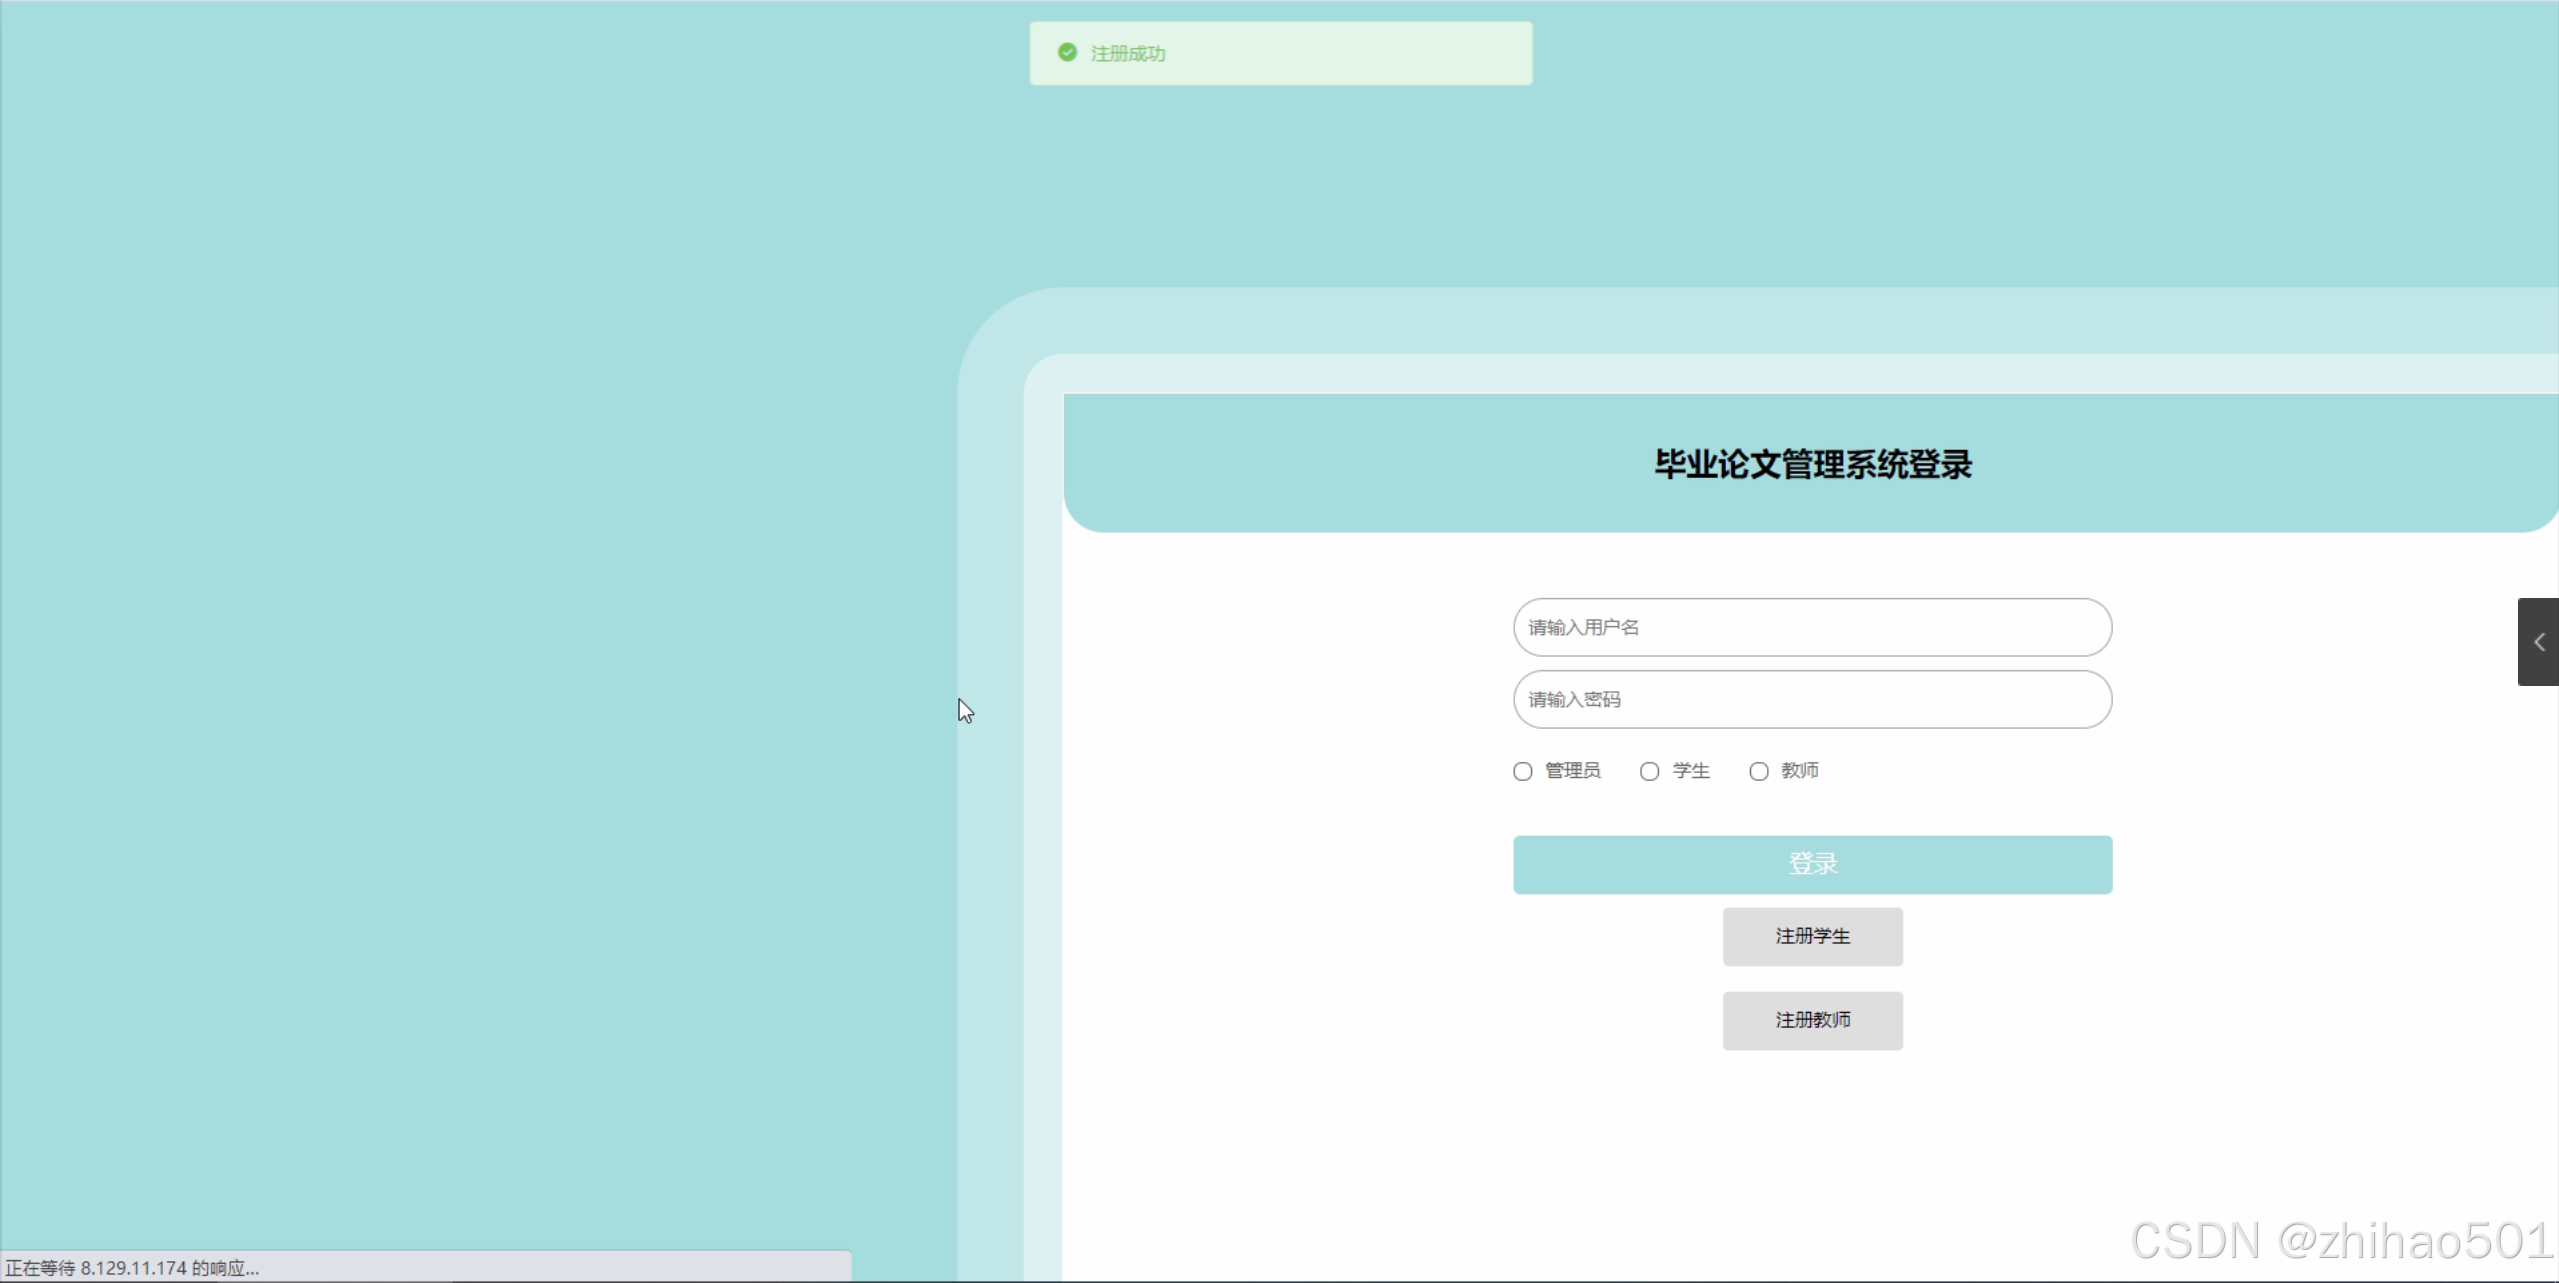Click the 注册成功 notification message text
Viewport: 2559px width, 1283px height.
click(1127, 53)
